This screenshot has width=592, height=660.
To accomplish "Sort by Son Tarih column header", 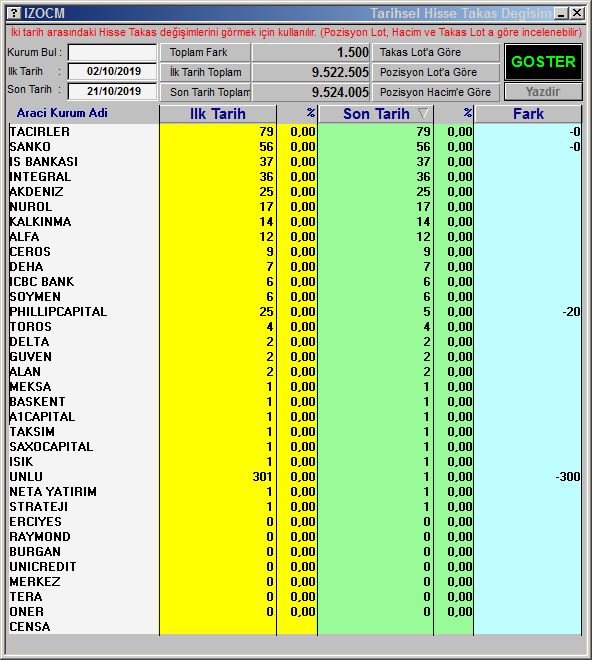I will pos(376,114).
